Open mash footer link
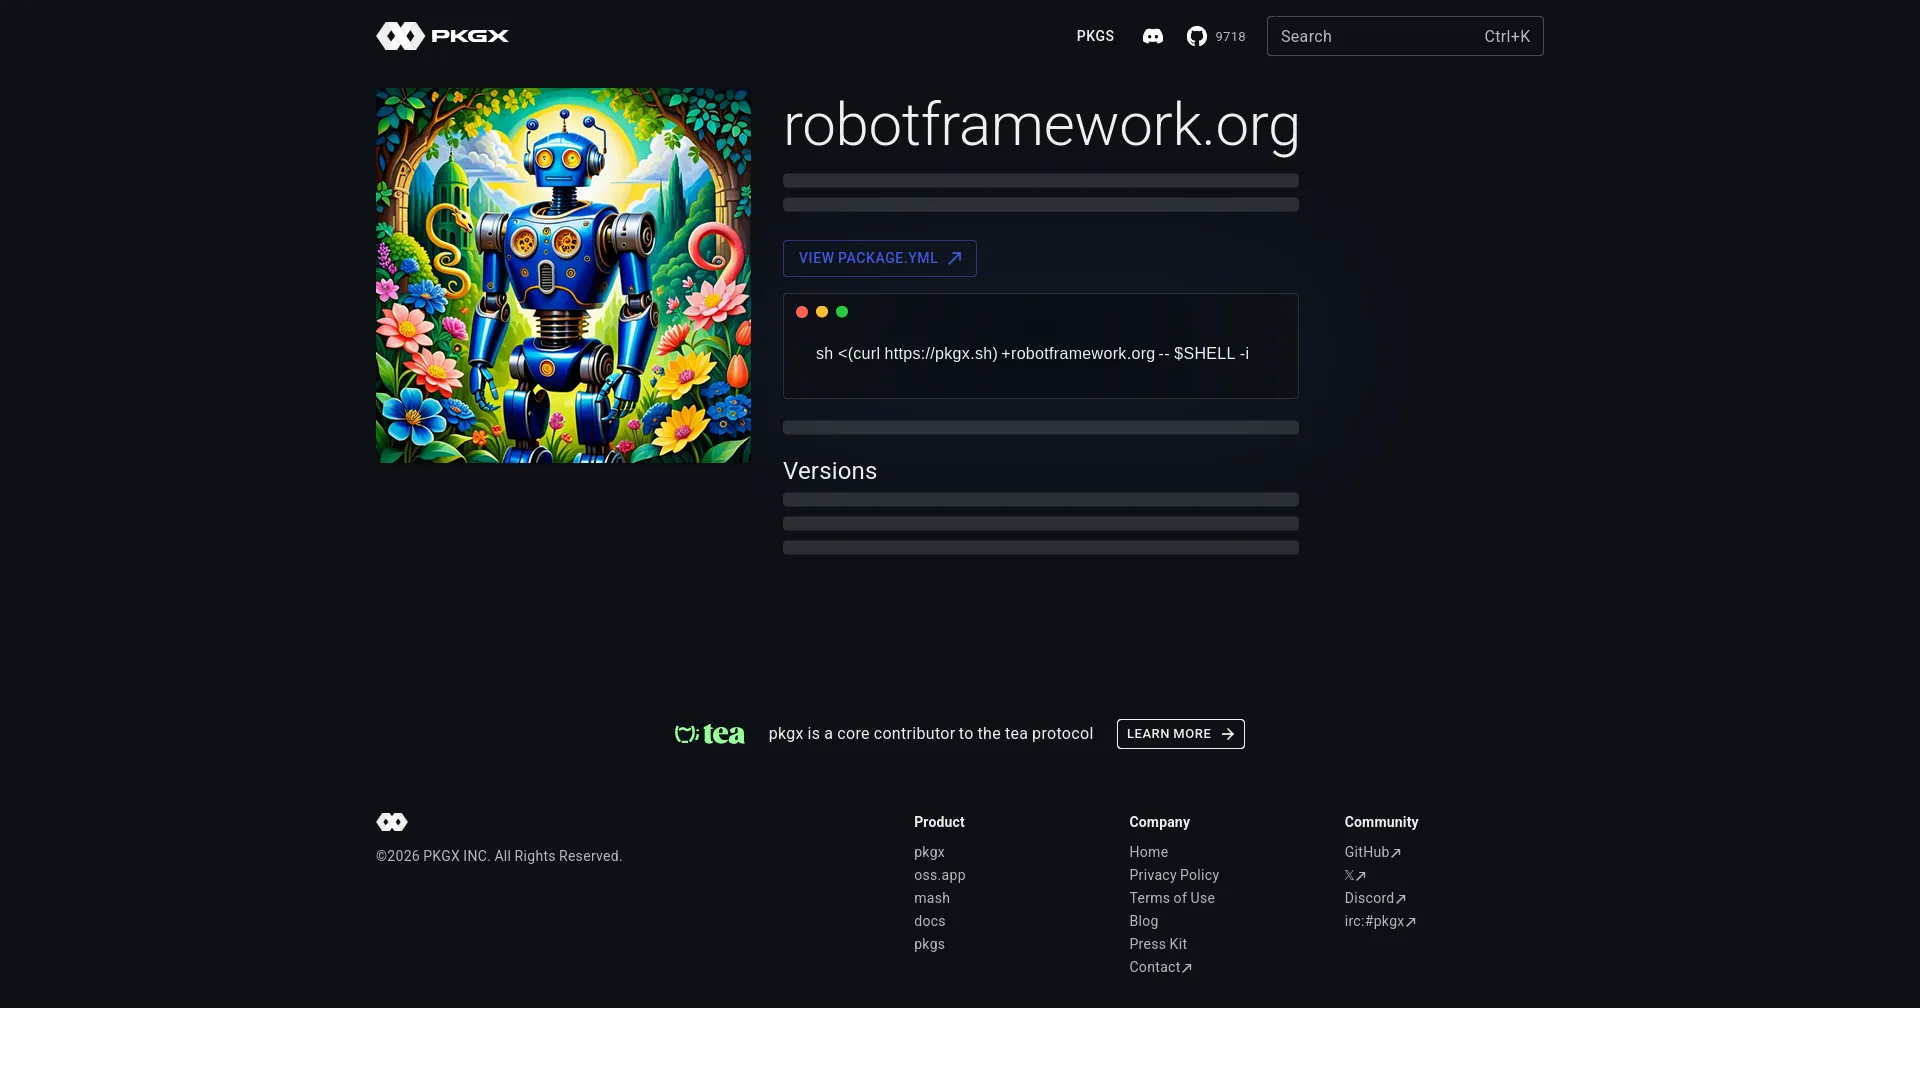1920x1080 pixels. 931,898
